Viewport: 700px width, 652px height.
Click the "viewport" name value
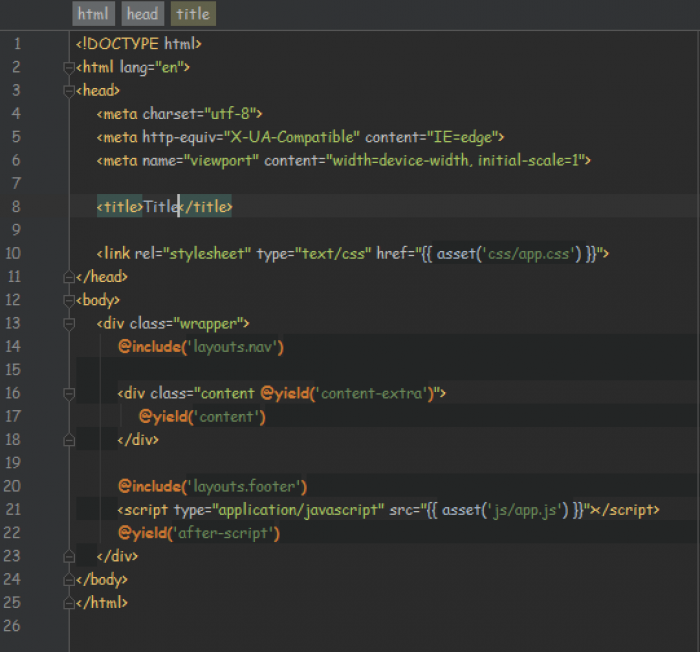(221, 160)
